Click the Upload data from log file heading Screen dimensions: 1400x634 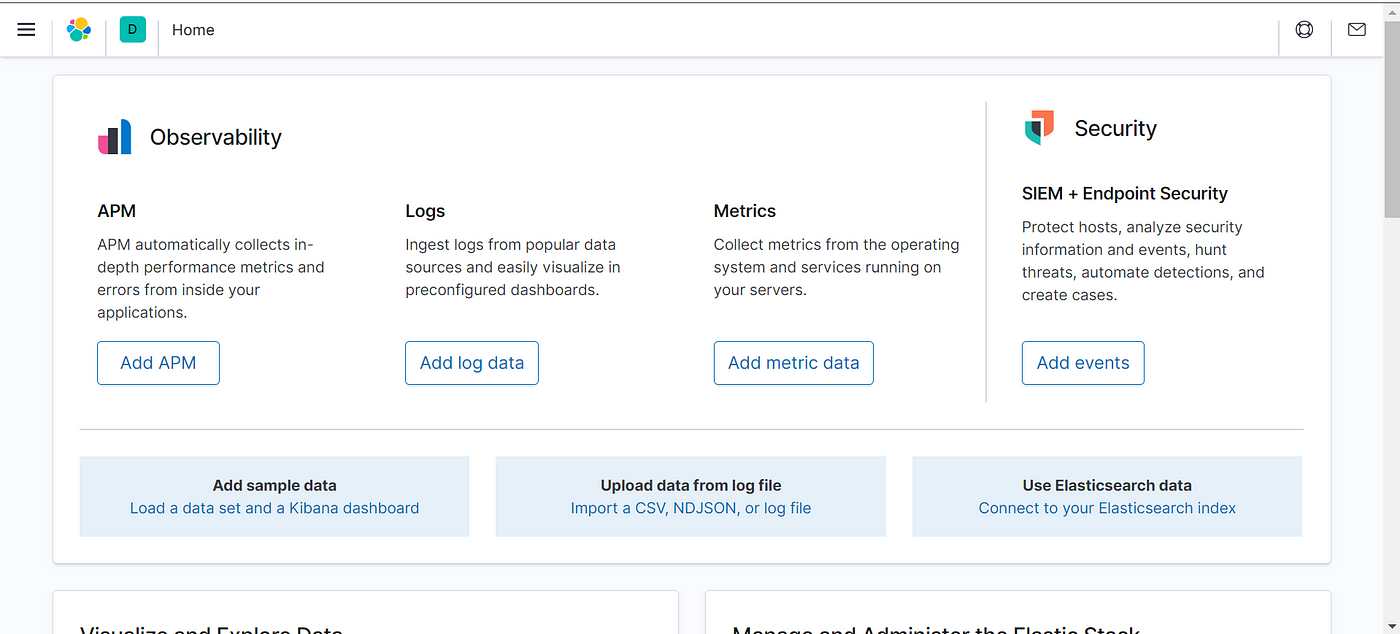[691, 485]
